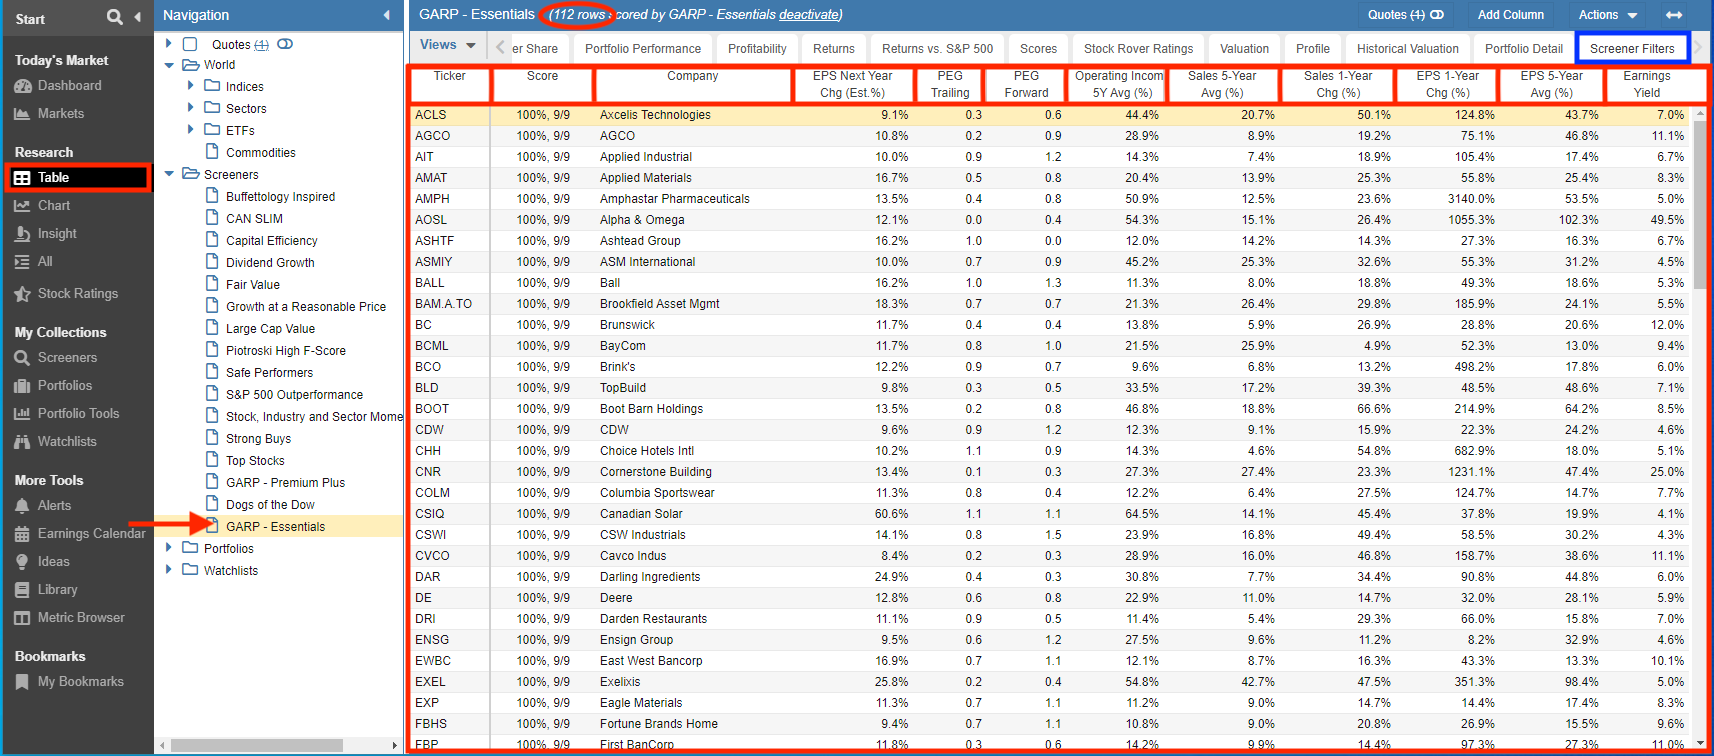This screenshot has width=1714, height=756.
Task: Switch to Returns vs. S&P 500 tab
Action: tap(938, 48)
